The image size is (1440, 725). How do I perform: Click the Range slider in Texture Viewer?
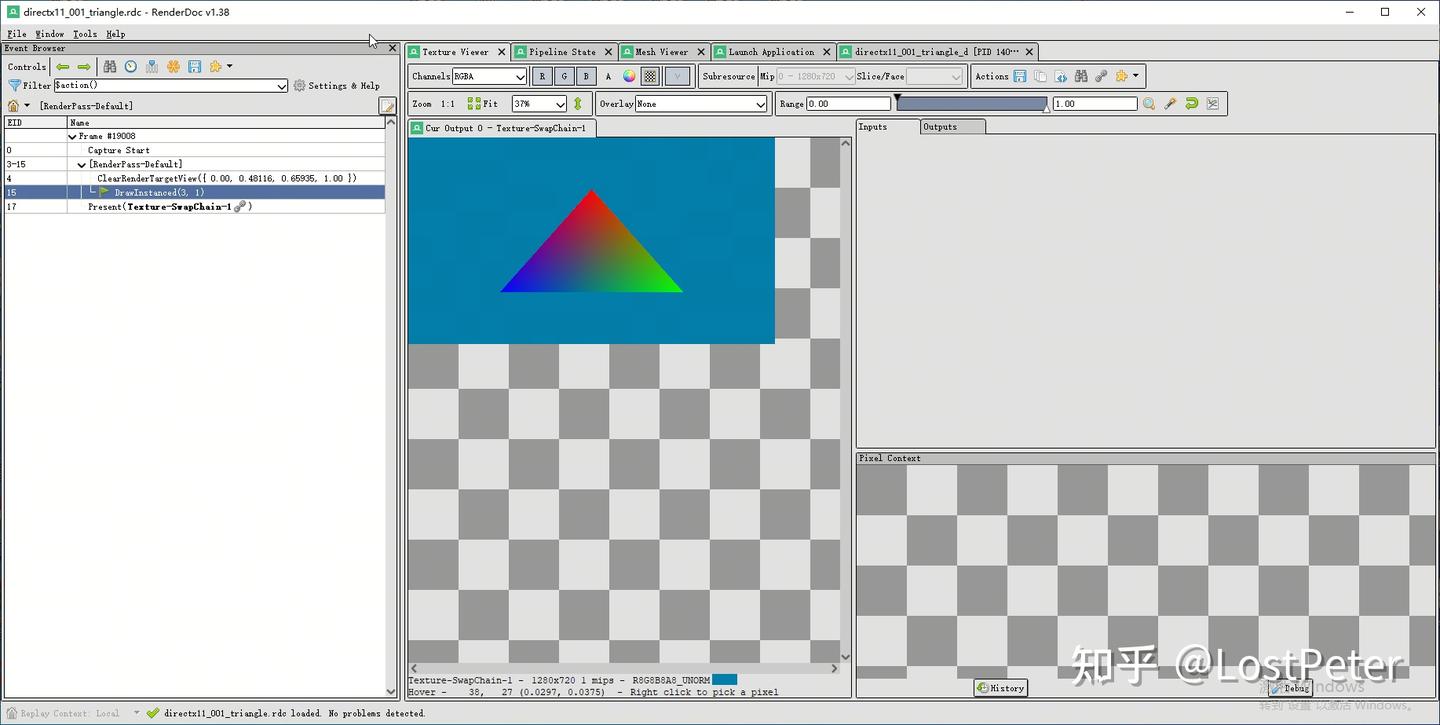970,103
